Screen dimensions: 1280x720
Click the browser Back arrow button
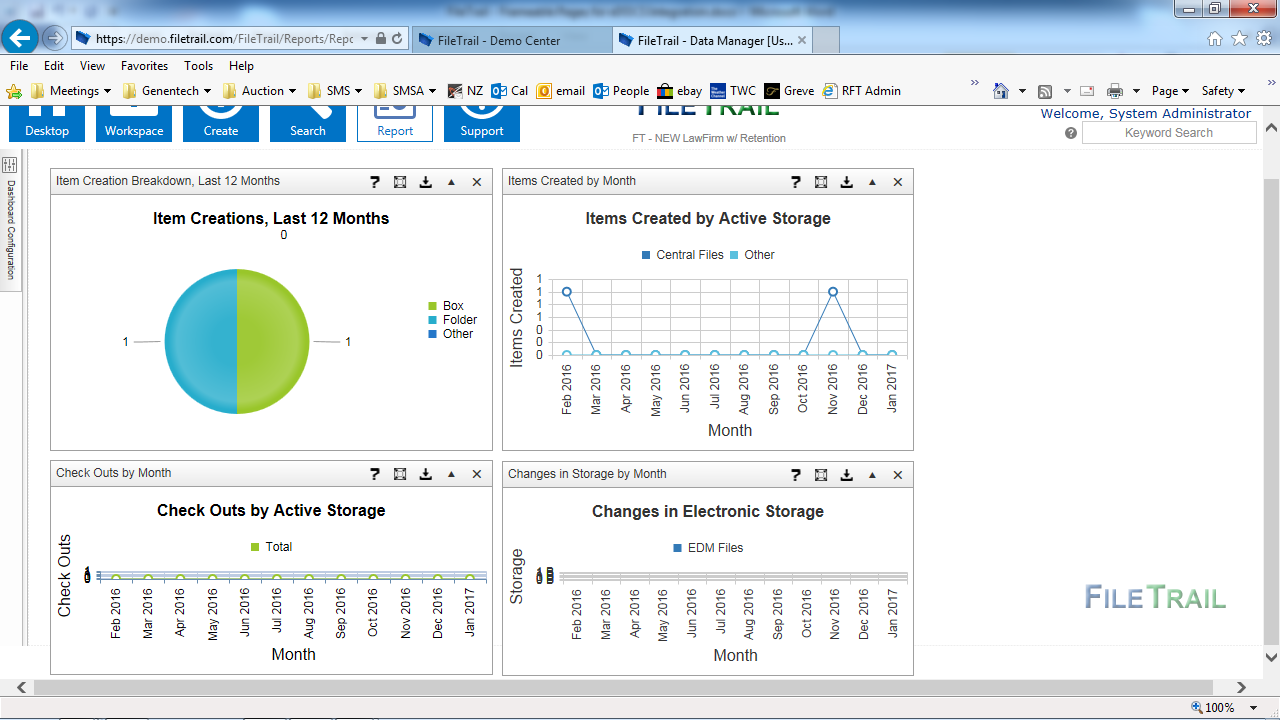[20, 38]
